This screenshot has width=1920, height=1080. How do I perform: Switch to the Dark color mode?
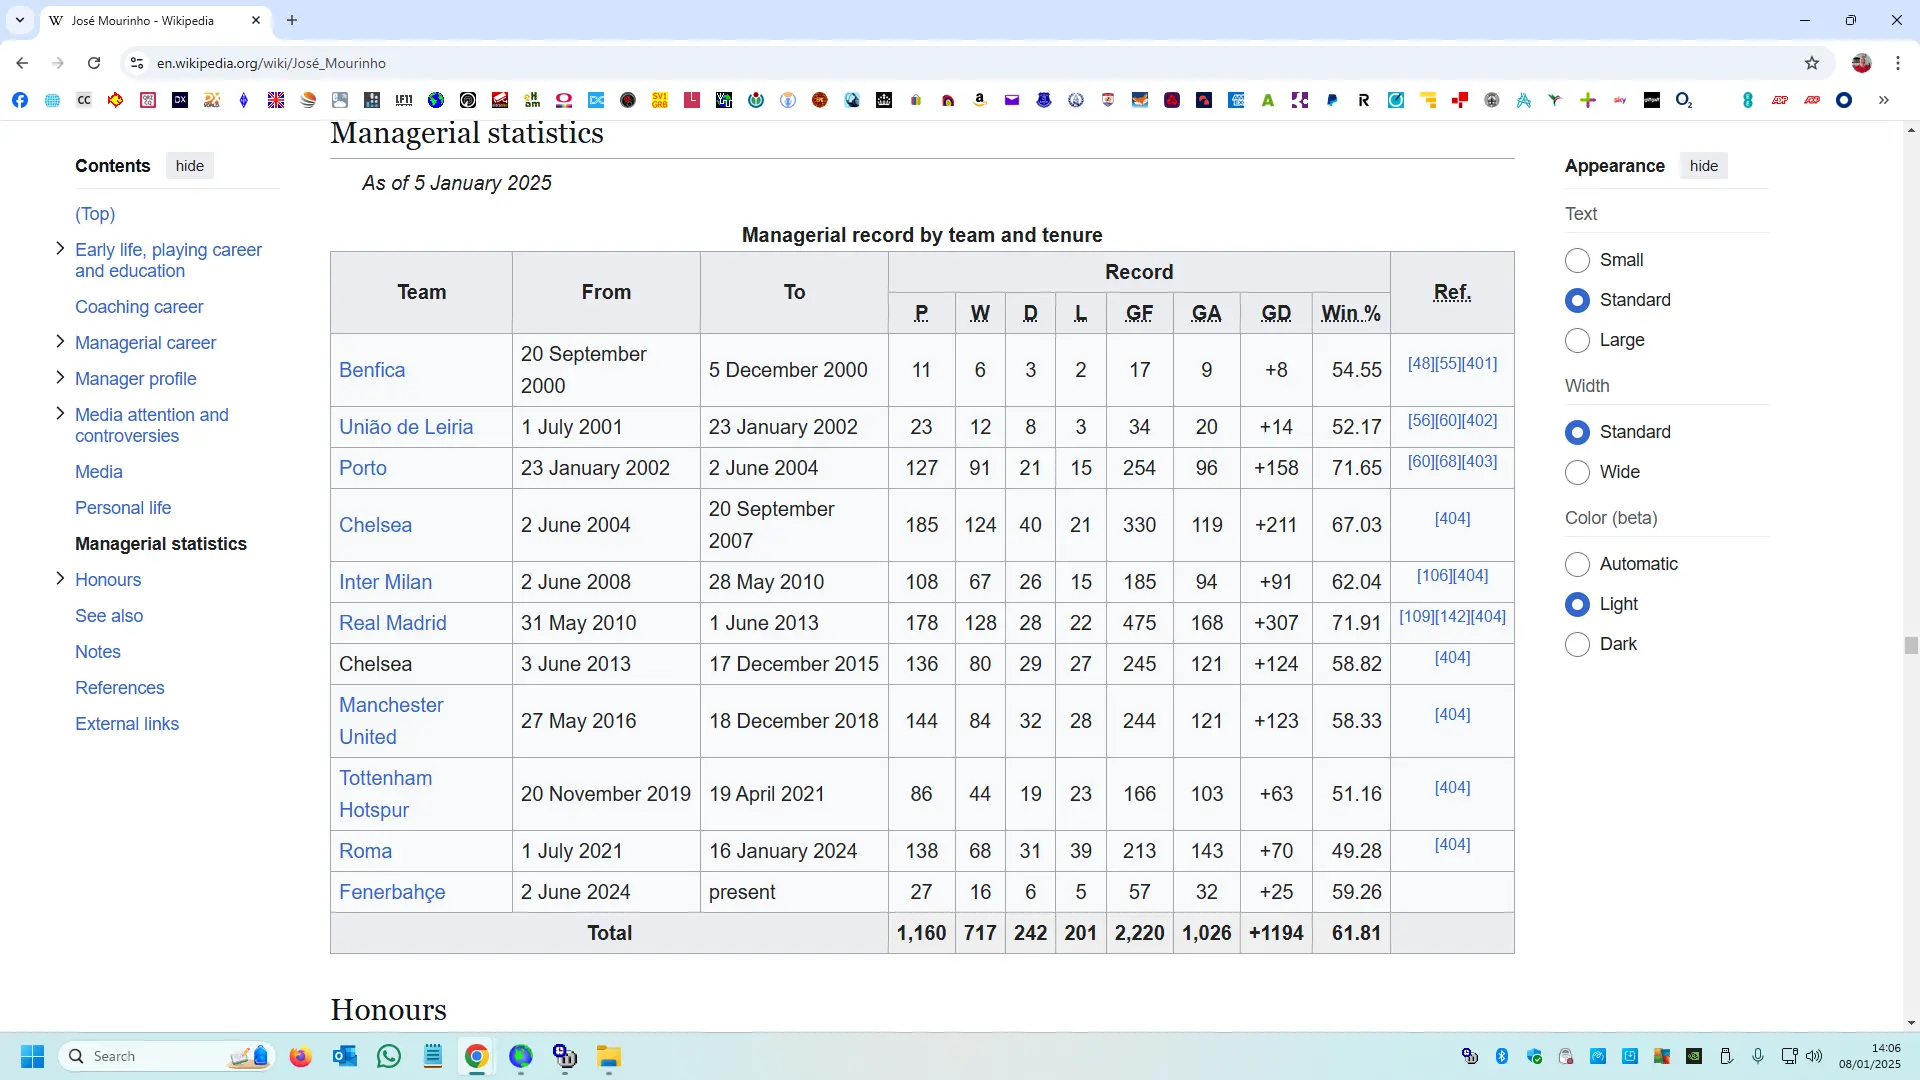pos(1577,644)
